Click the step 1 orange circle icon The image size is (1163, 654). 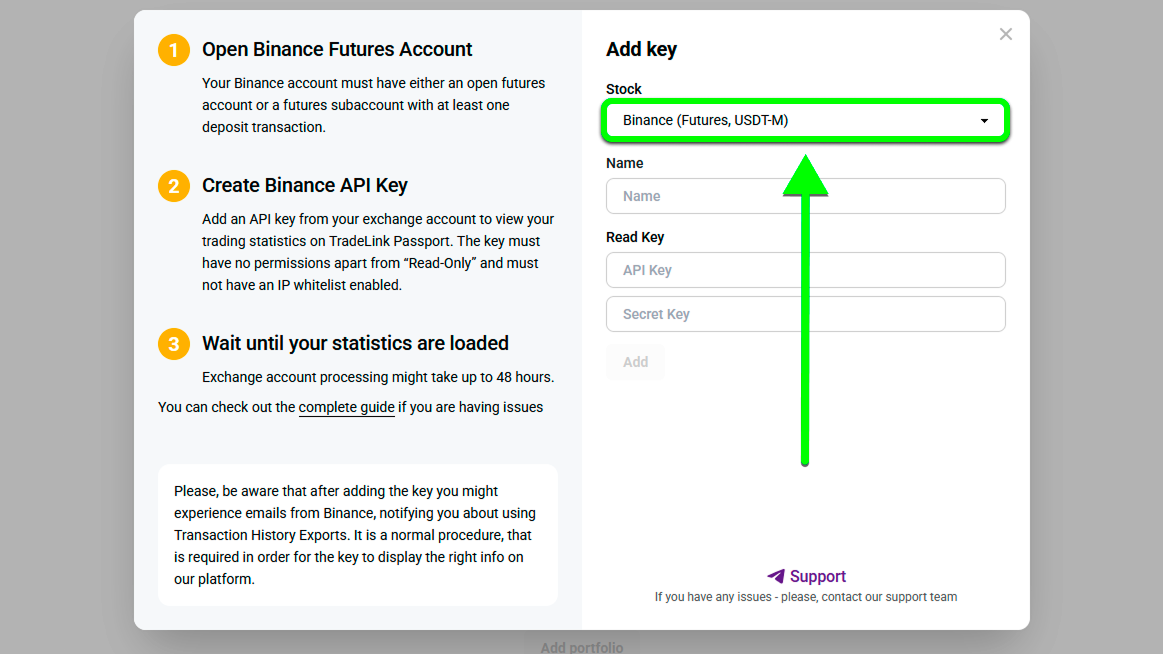[174, 50]
